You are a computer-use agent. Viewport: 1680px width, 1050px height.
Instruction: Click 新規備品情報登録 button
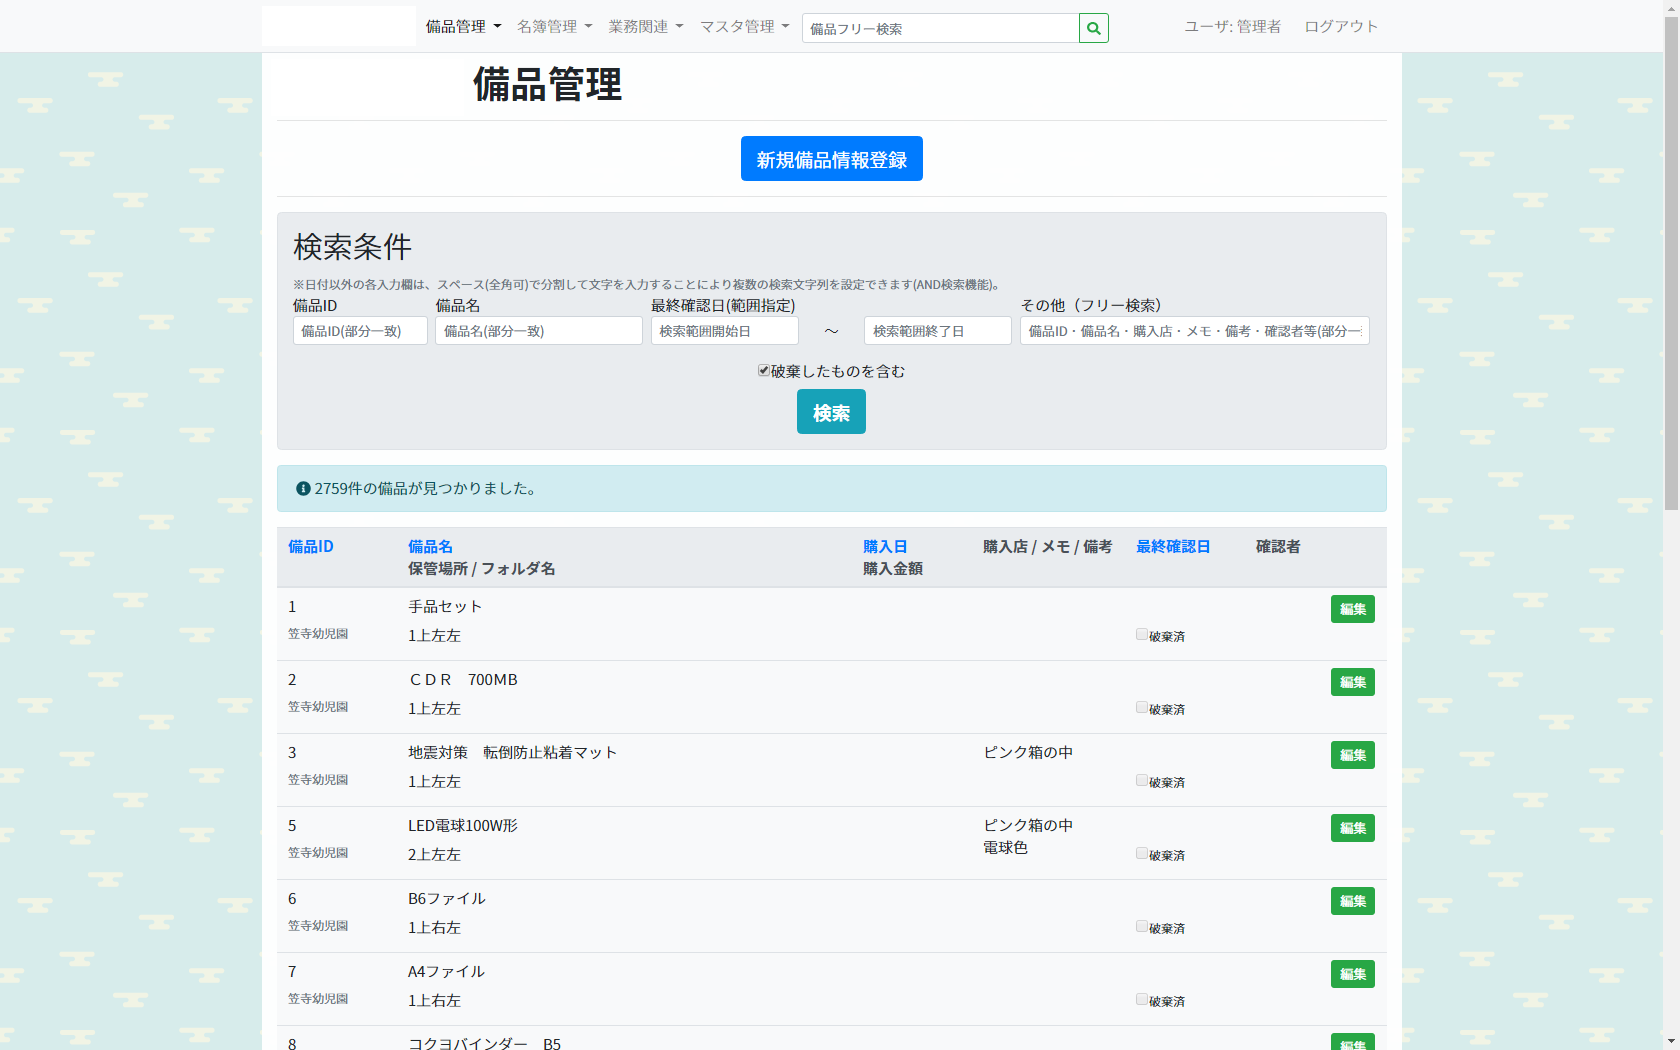pyautogui.click(x=832, y=159)
